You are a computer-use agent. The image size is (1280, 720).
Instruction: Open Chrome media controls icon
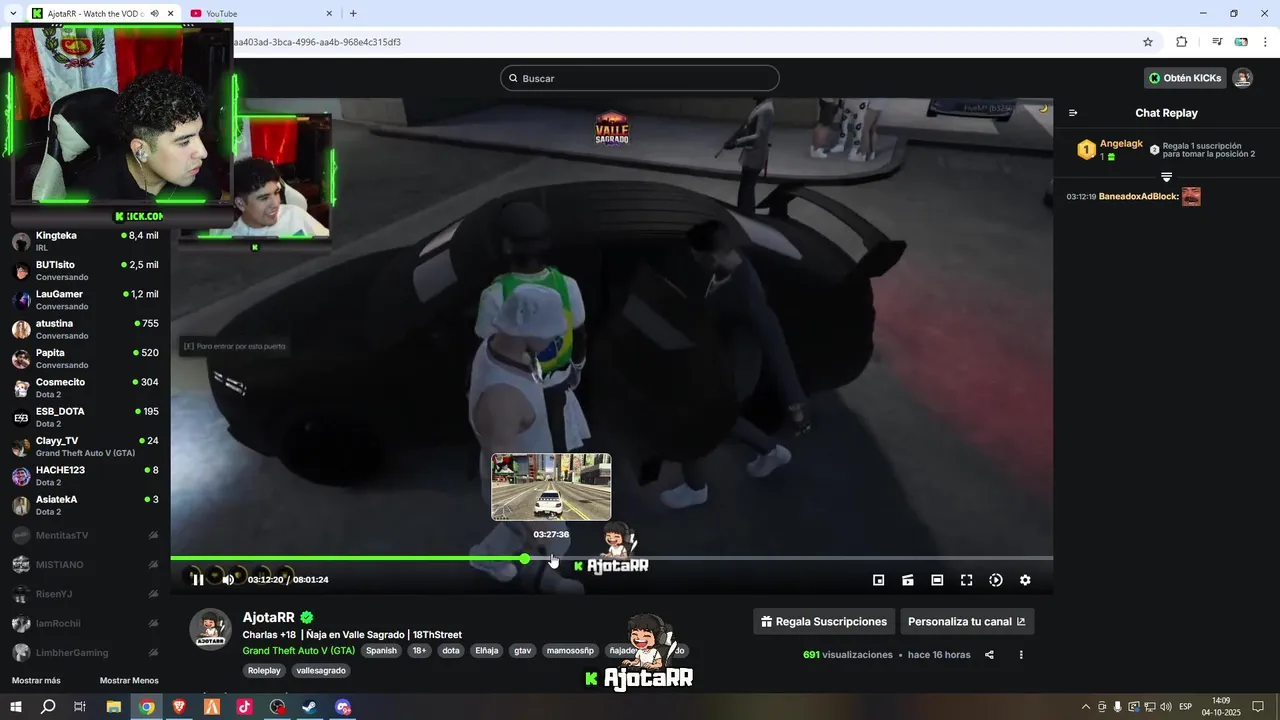point(1217,42)
